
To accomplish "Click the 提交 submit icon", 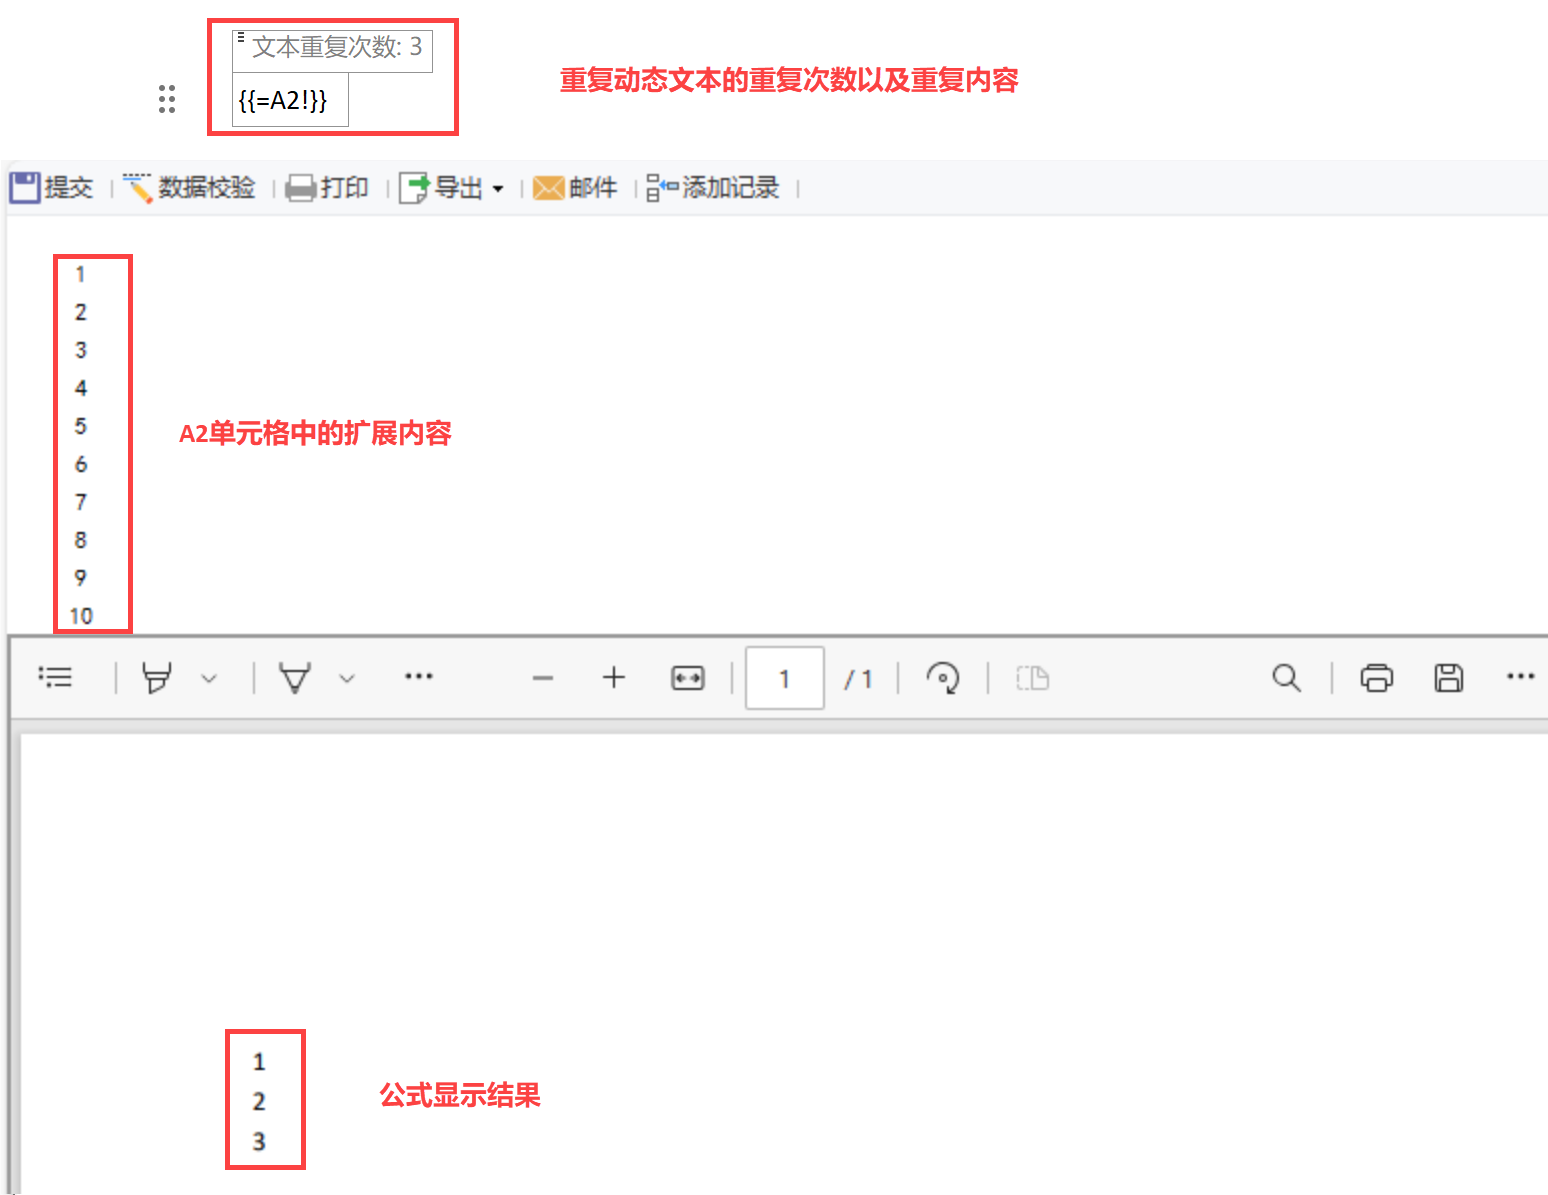I will 25,187.
